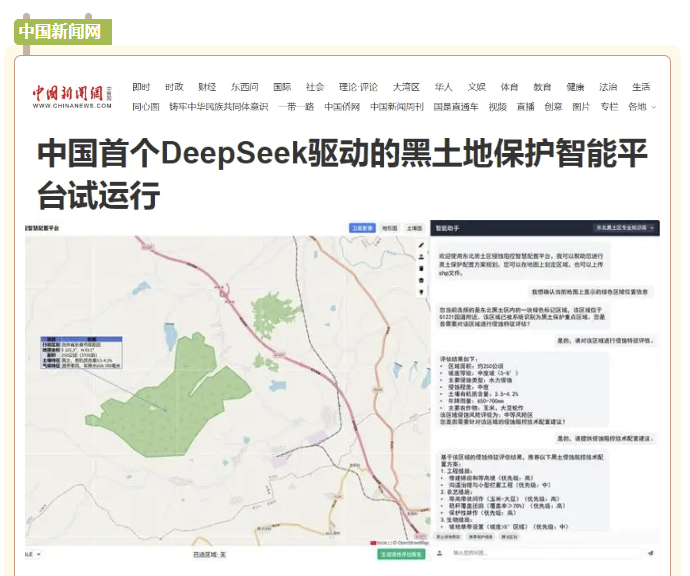Click the user avatar icon in chat input
This screenshot has width=690, height=576.
(443, 552)
